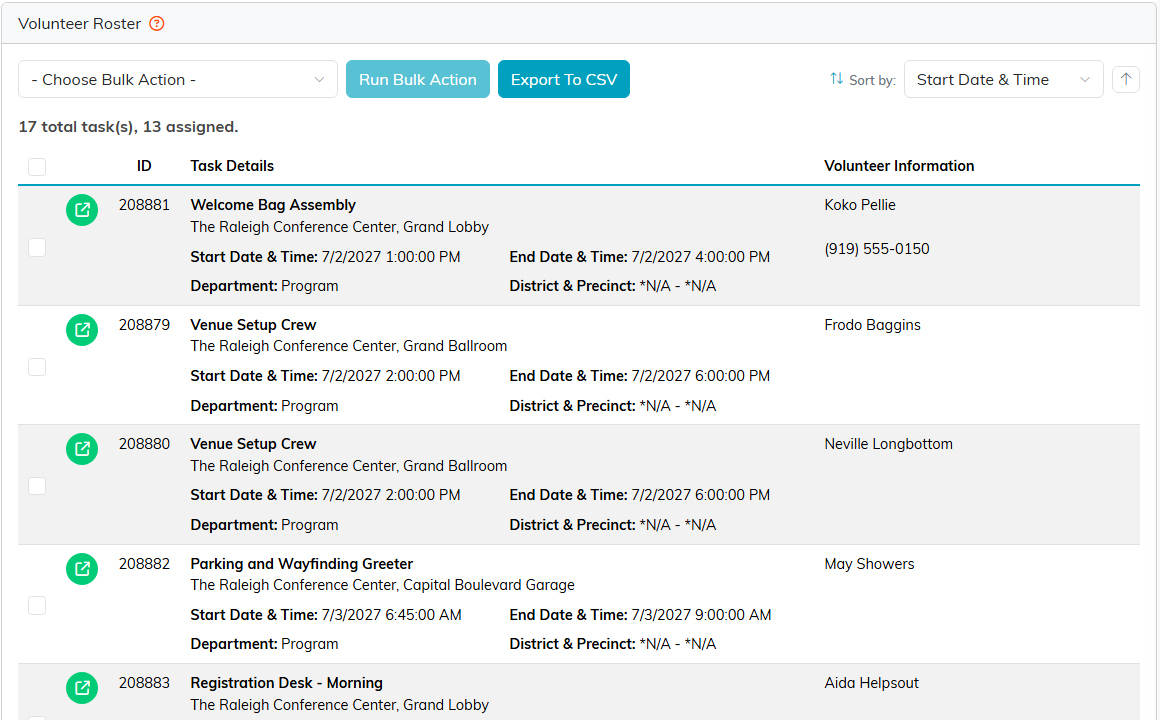Toggle ascending sort direction arrow button

tap(1126, 79)
